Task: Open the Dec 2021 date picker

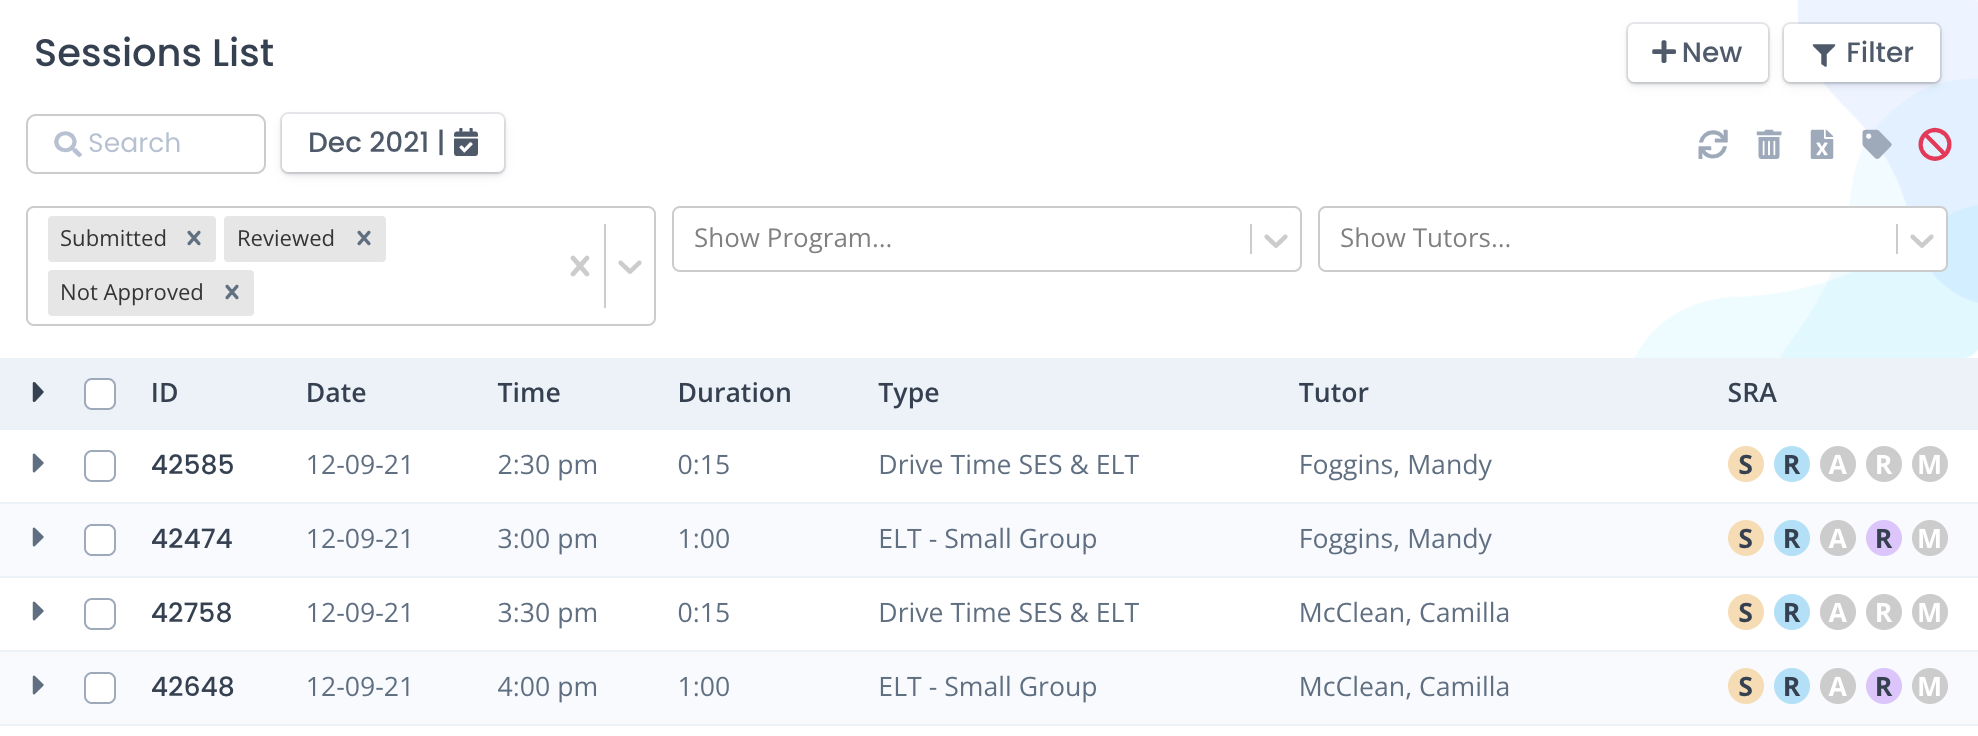Action: tap(393, 143)
